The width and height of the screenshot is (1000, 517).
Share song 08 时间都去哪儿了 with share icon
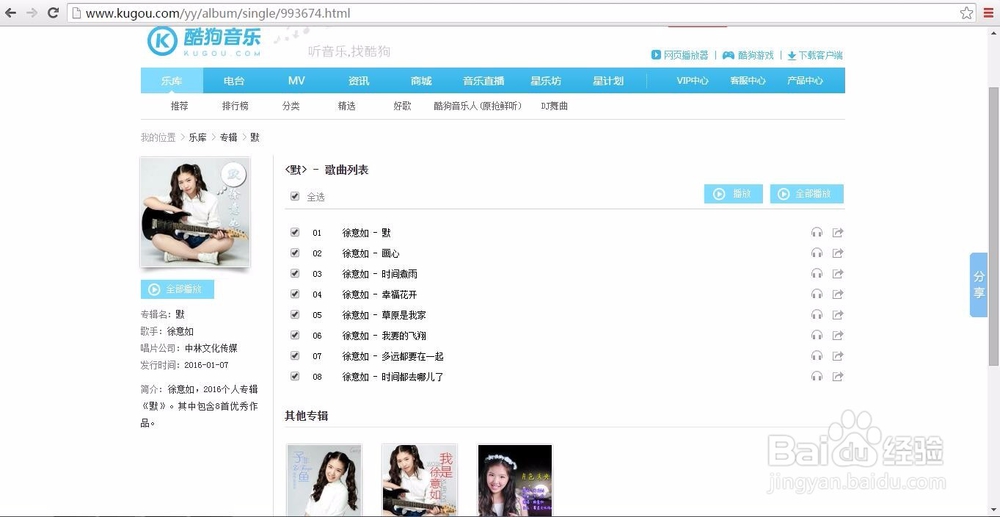838,376
